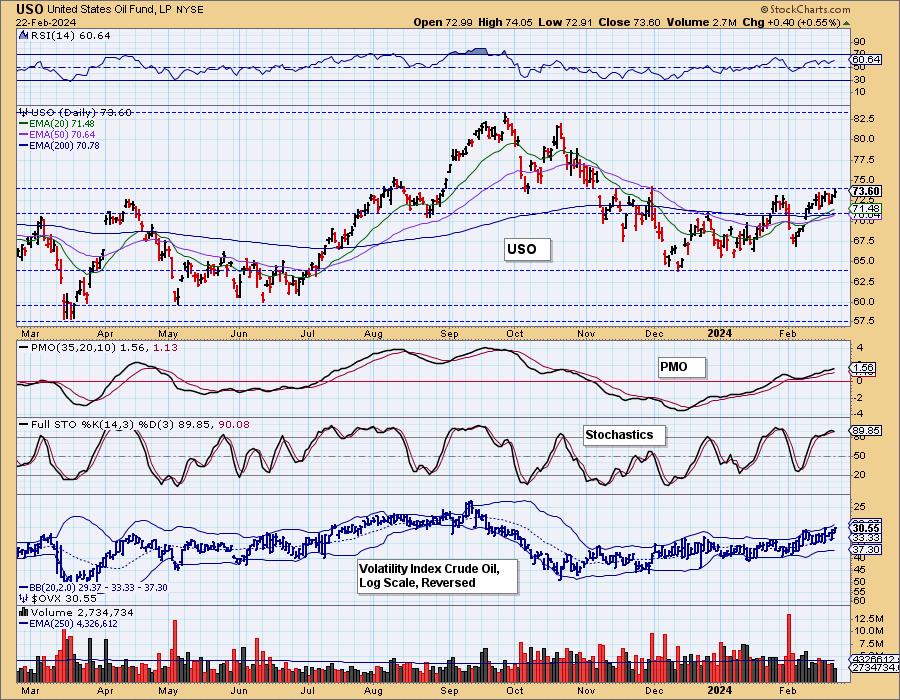Click the PMO annotation box

tap(681, 367)
